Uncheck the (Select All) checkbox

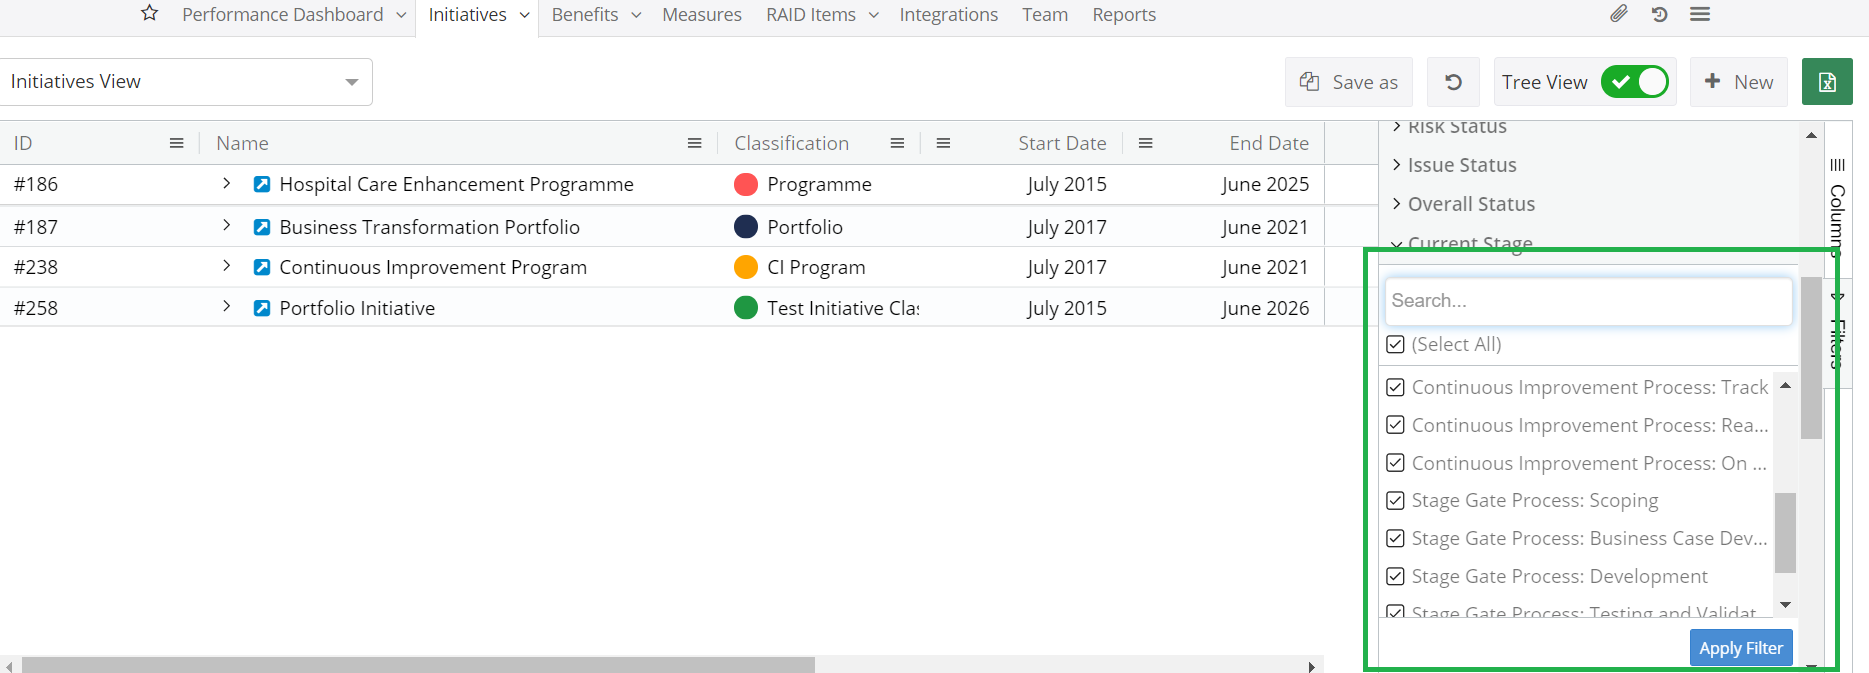[x=1396, y=344]
